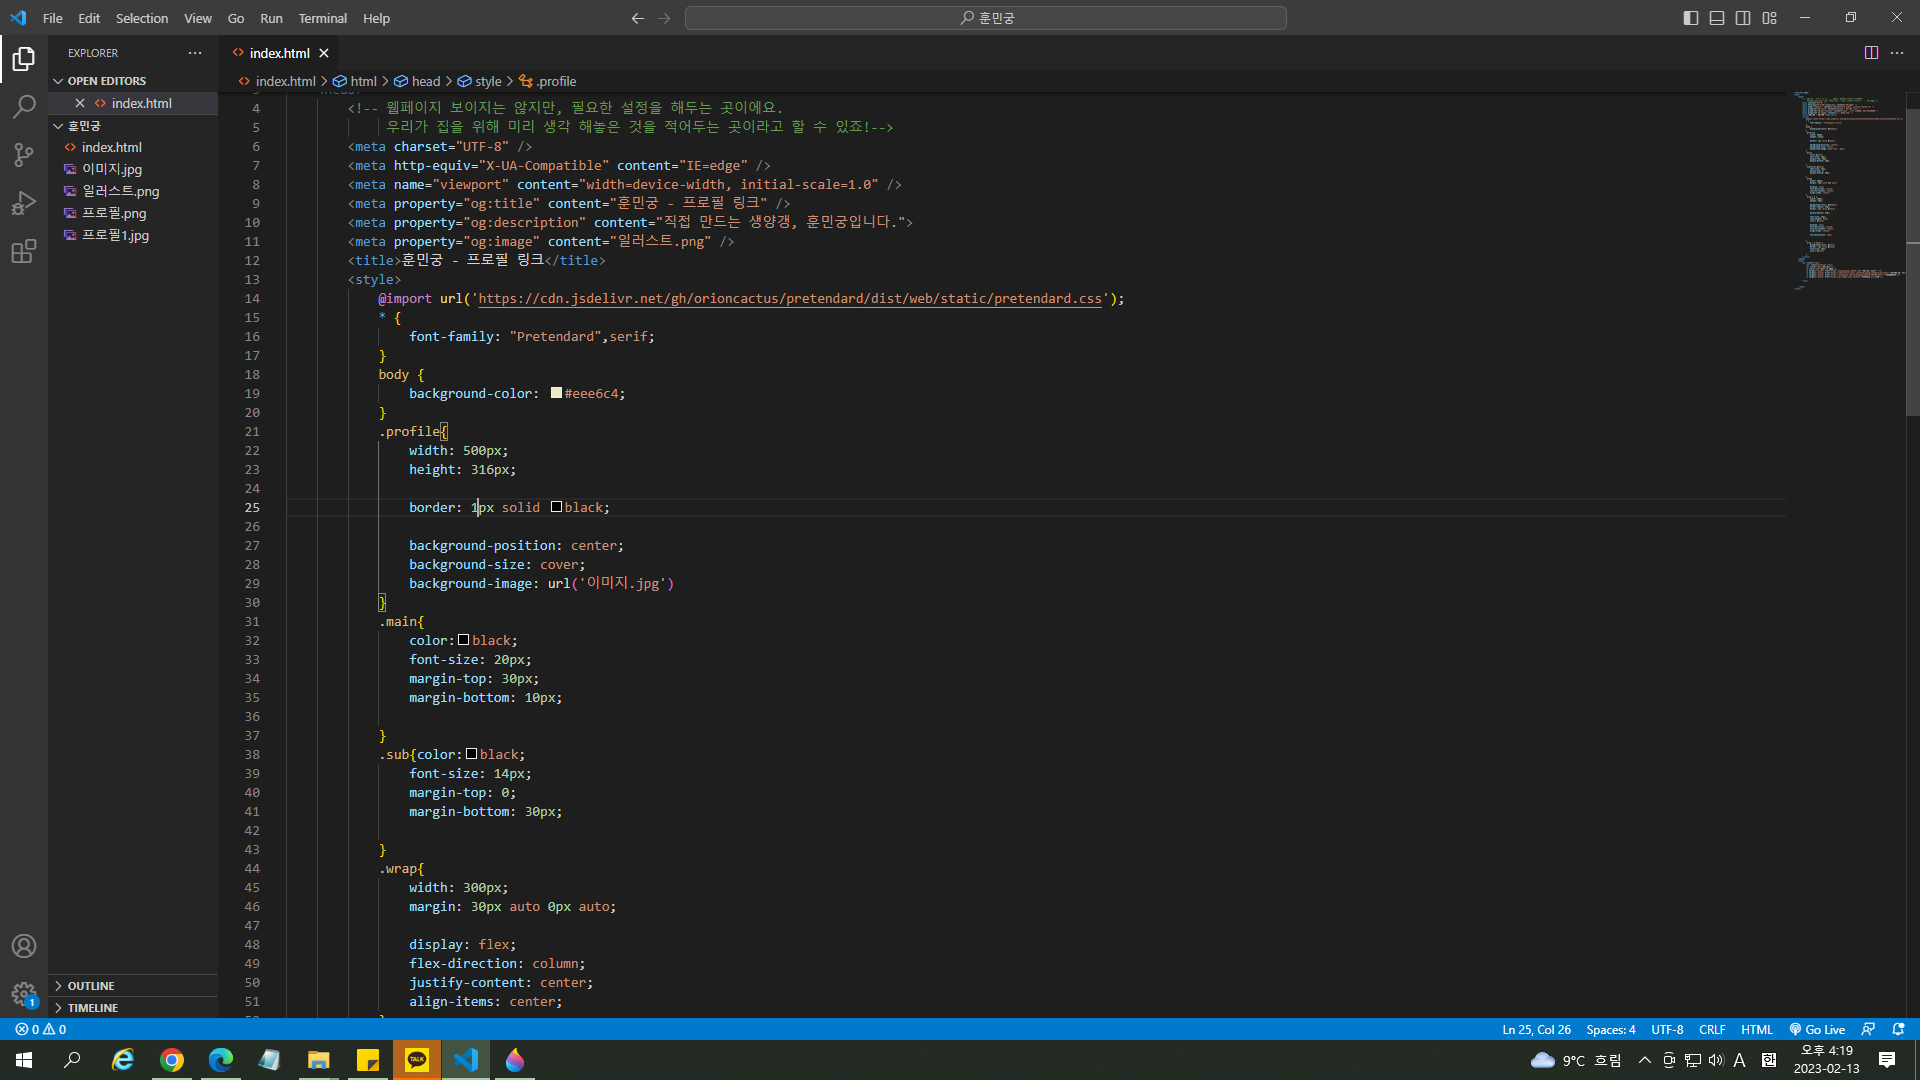
Task: Open the Terminal menu
Action: [322, 18]
